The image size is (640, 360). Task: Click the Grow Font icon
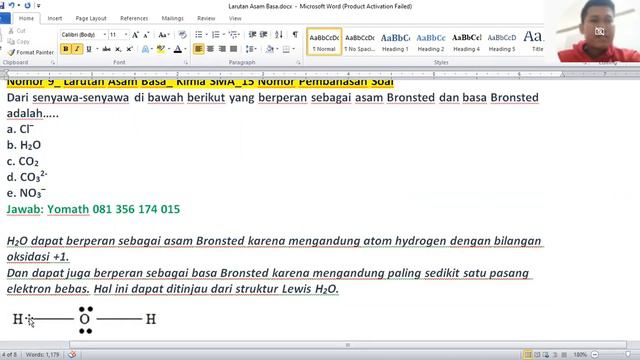(135, 35)
